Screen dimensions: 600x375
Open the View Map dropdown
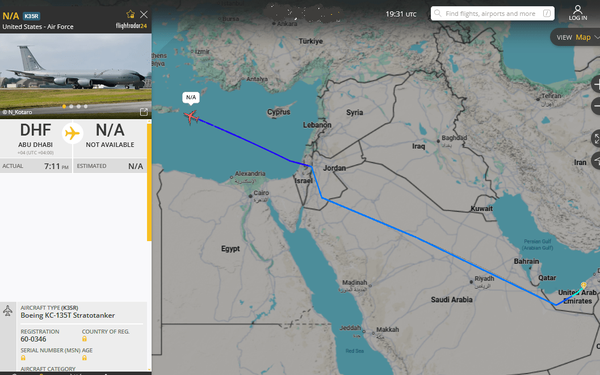coord(576,37)
